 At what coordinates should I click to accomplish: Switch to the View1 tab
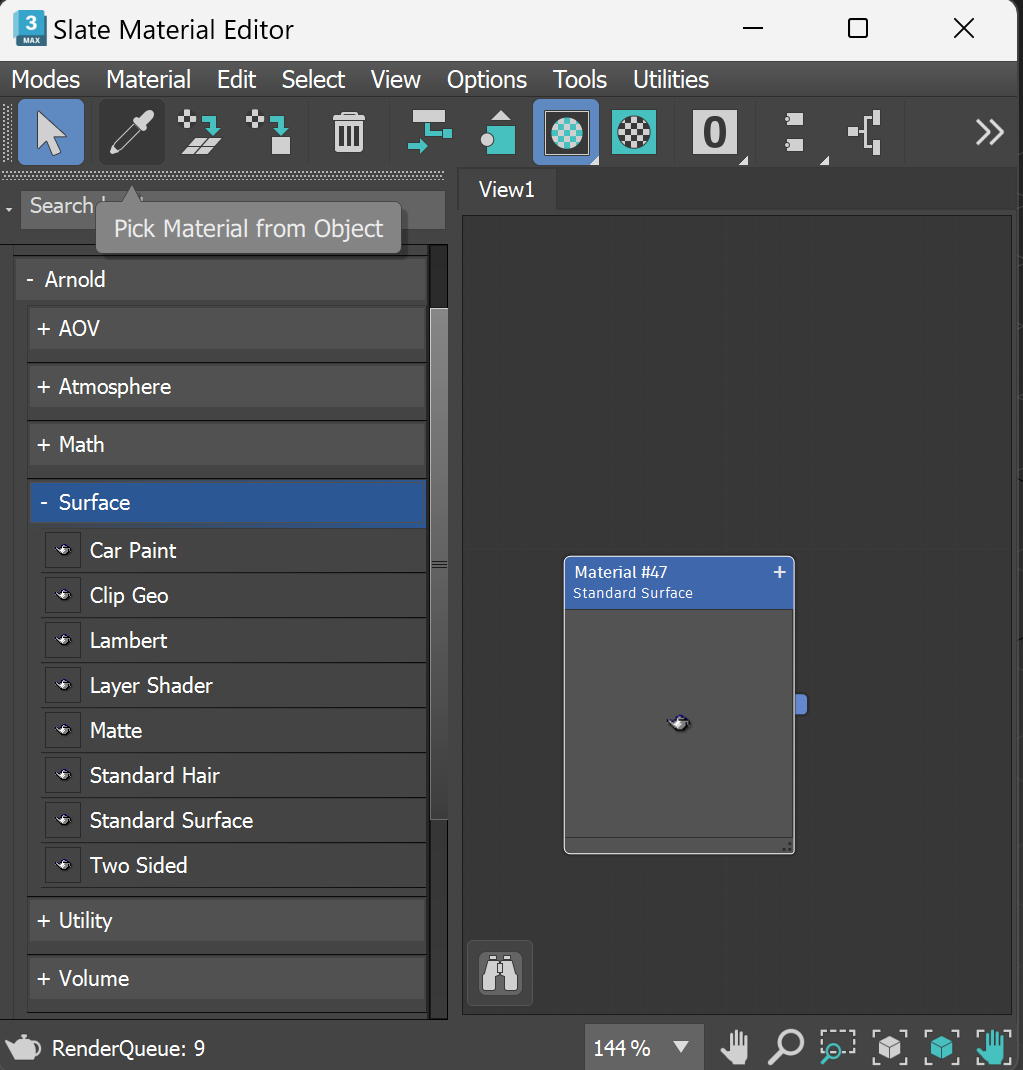coord(506,188)
